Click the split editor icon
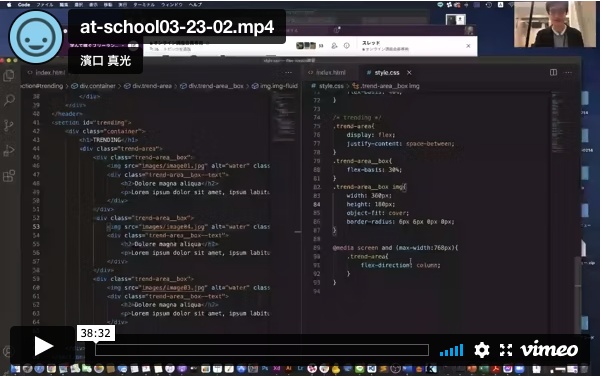The width and height of the screenshot is (602, 377). 553,73
